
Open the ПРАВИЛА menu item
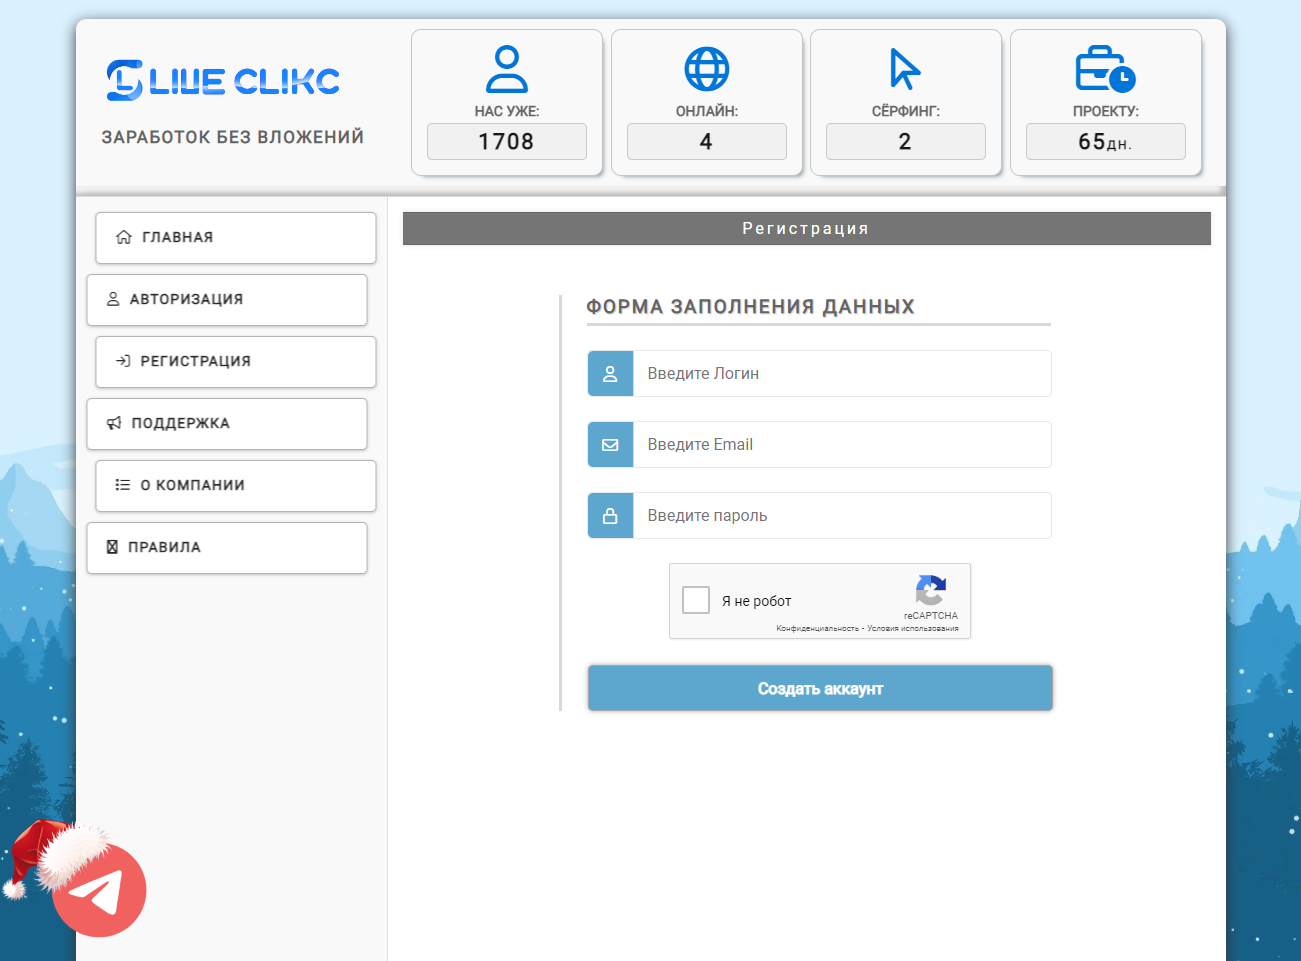[227, 548]
